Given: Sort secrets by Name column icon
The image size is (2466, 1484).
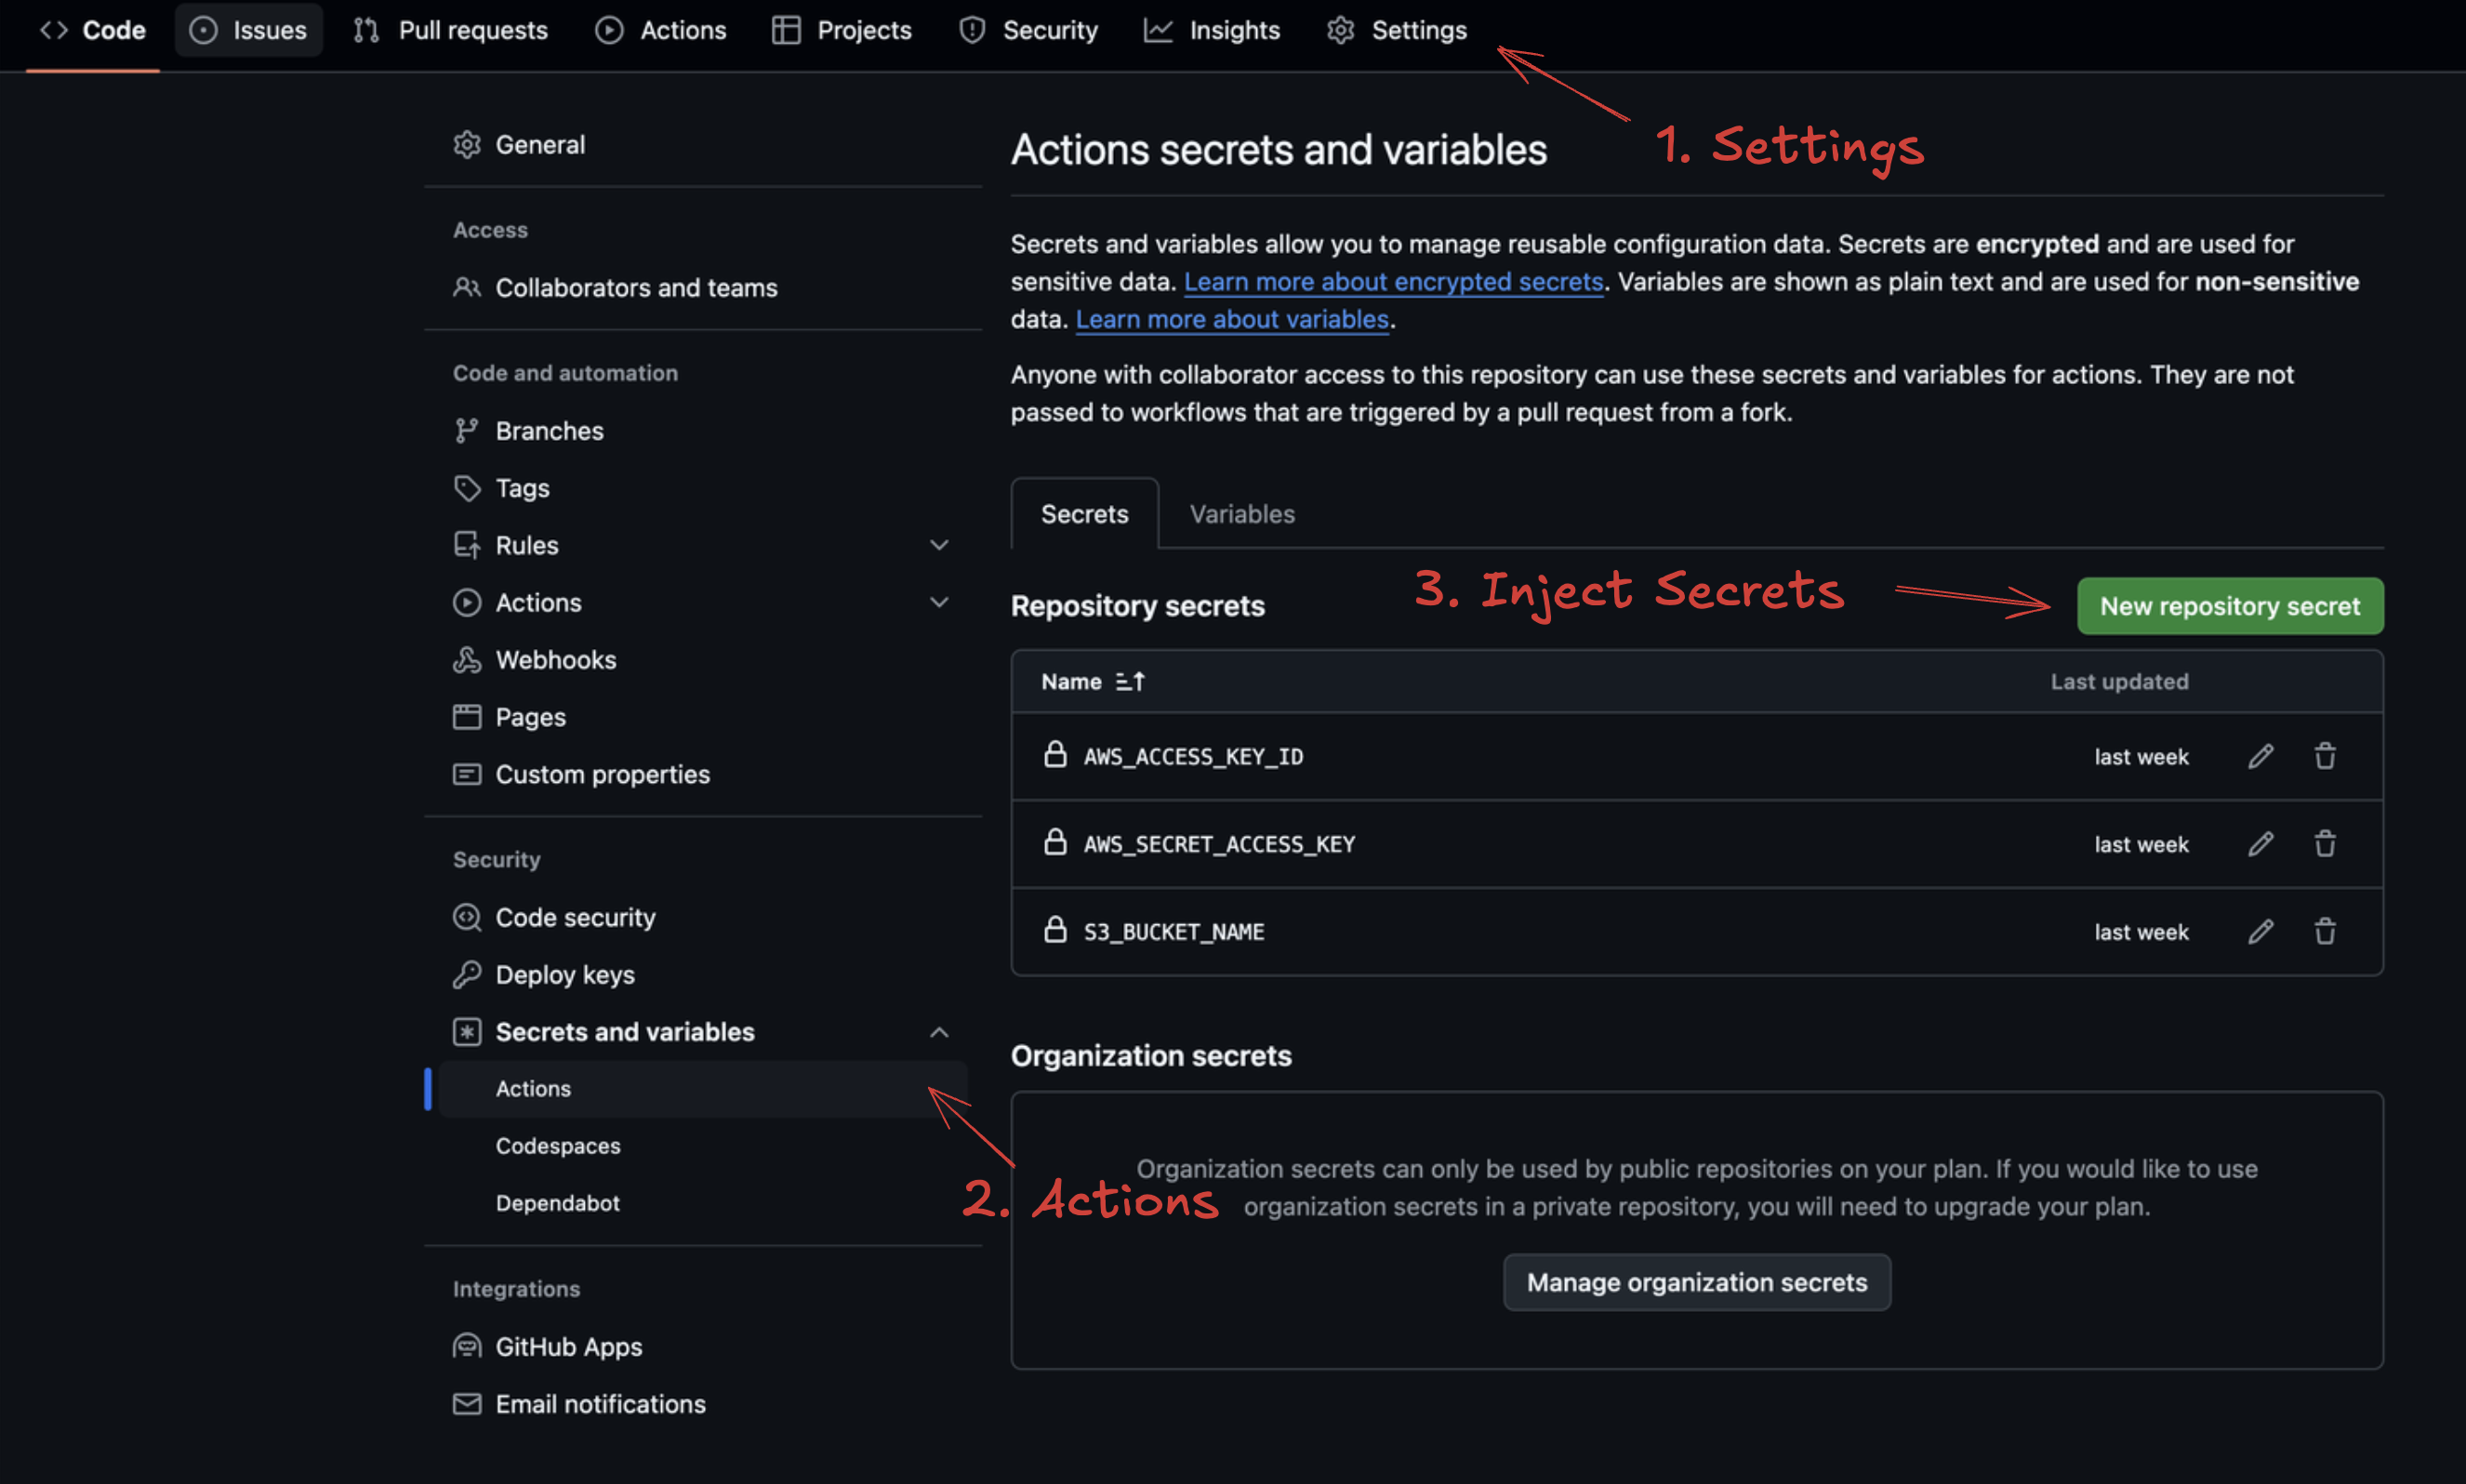Looking at the screenshot, I should coord(1130,681).
